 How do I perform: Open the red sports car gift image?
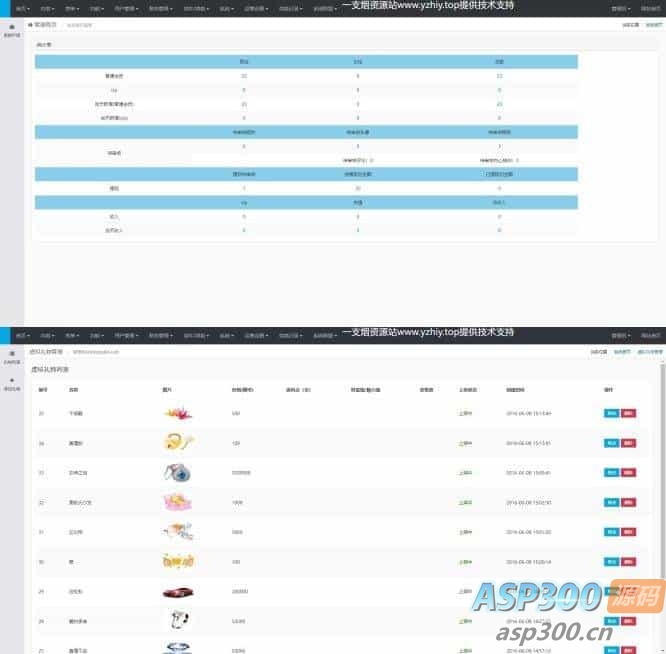(x=178, y=592)
